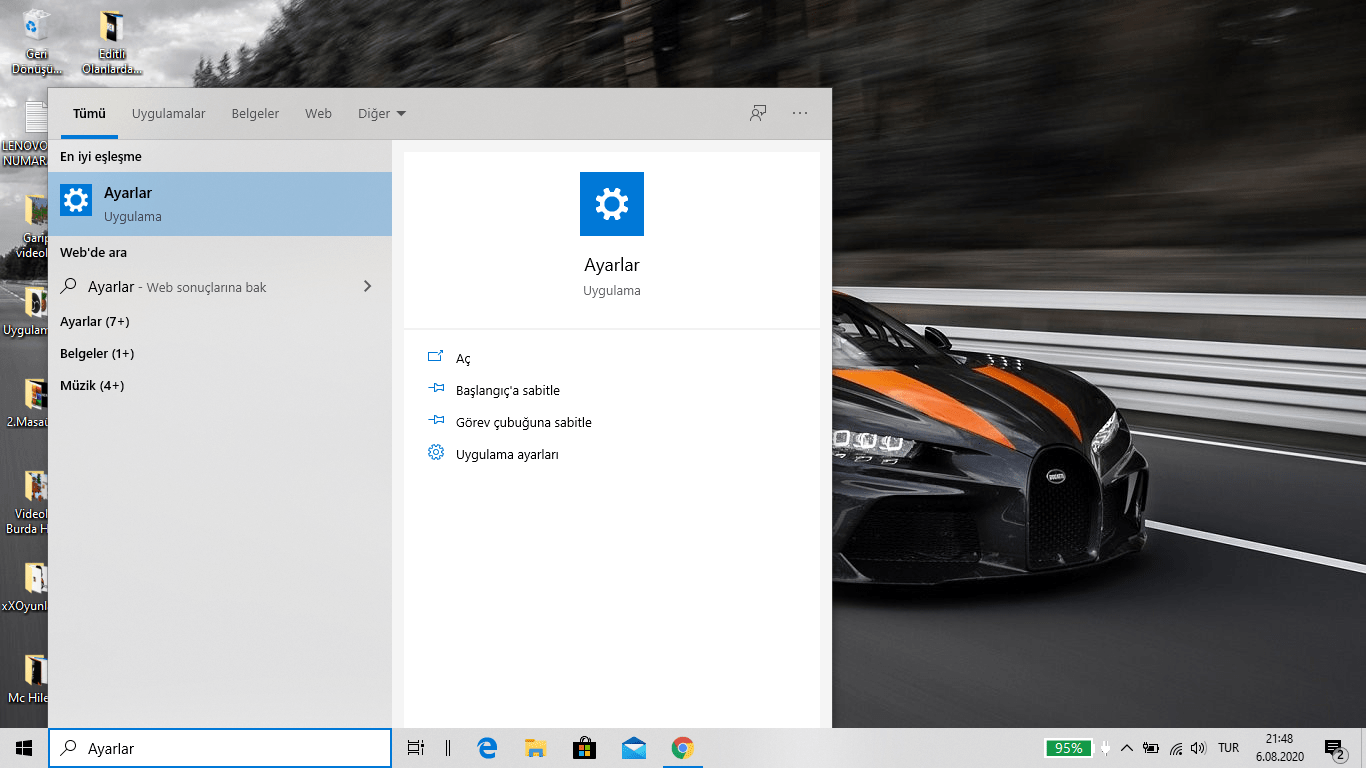Launch Google Chrome from the taskbar
Image resolution: width=1366 pixels, height=768 pixels.
point(682,748)
